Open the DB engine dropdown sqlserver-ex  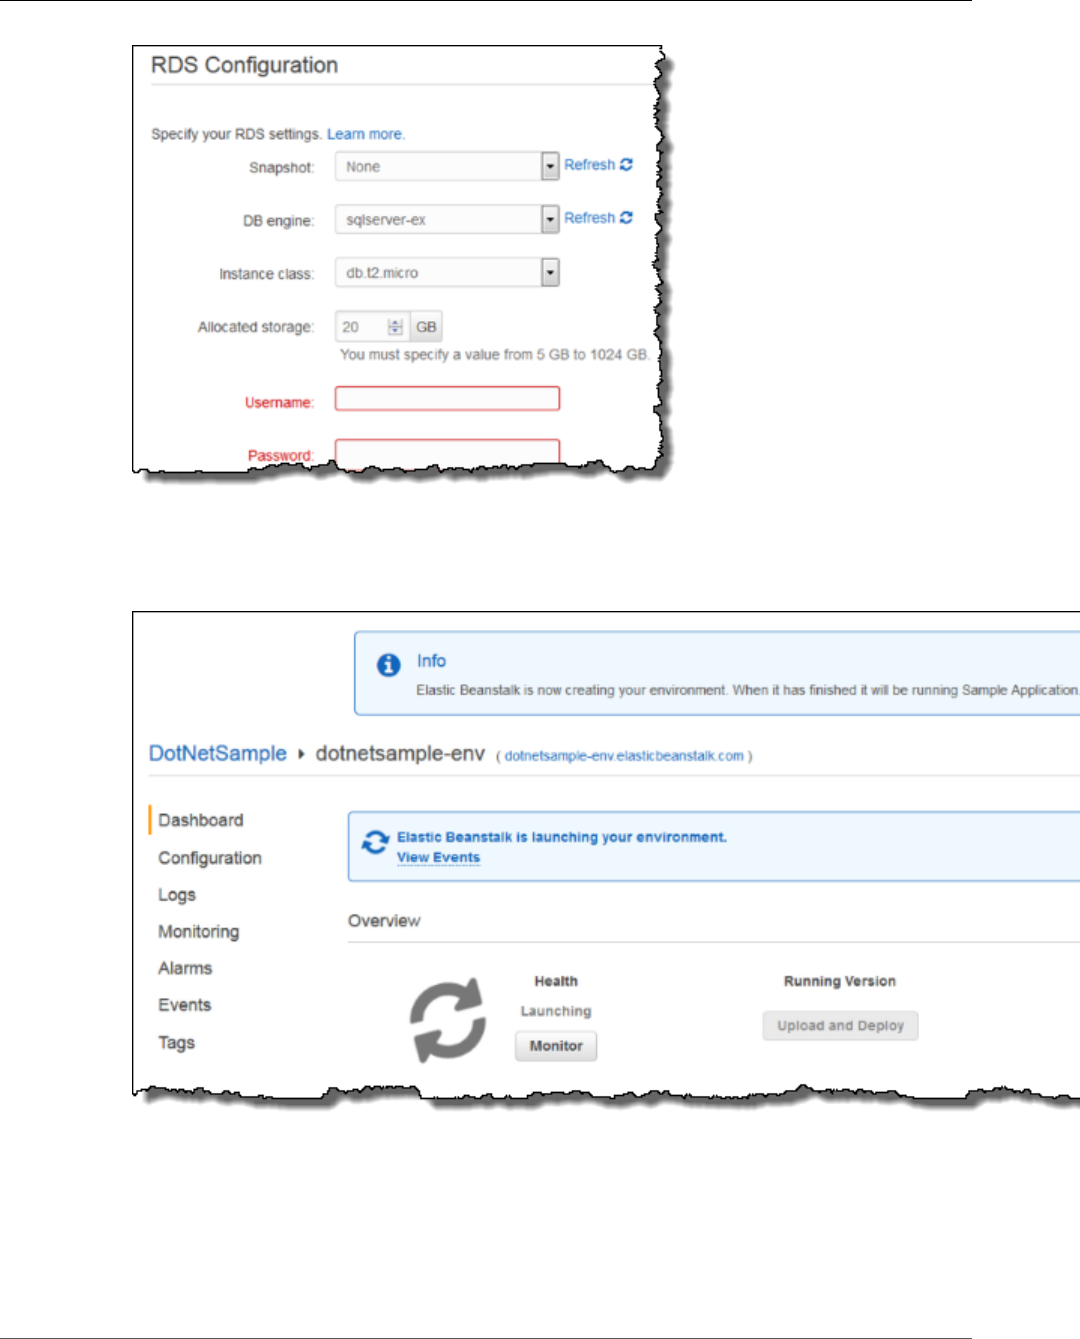(447, 219)
